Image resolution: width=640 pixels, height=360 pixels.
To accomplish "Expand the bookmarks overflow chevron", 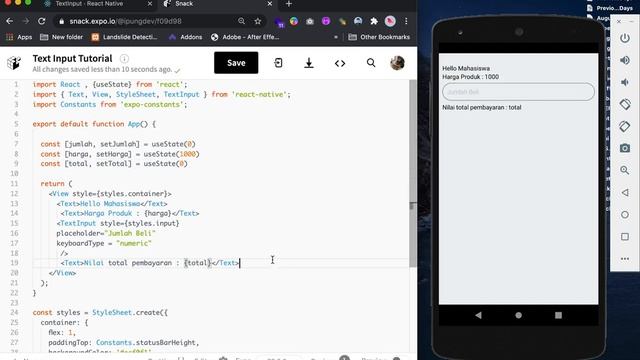I will tap(336, 37).
